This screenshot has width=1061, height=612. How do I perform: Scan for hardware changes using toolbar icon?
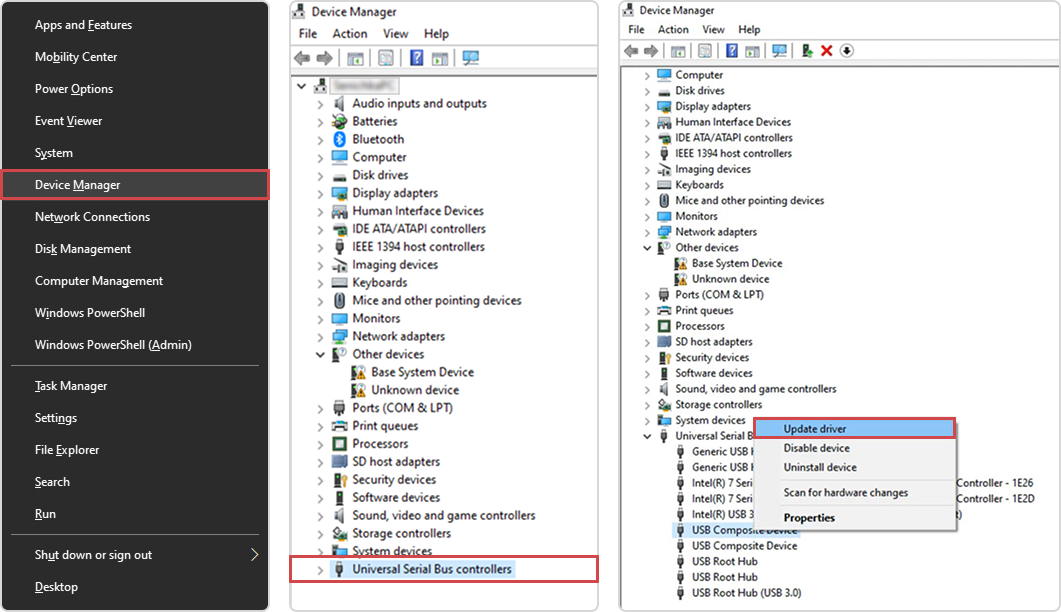point(781,51)
